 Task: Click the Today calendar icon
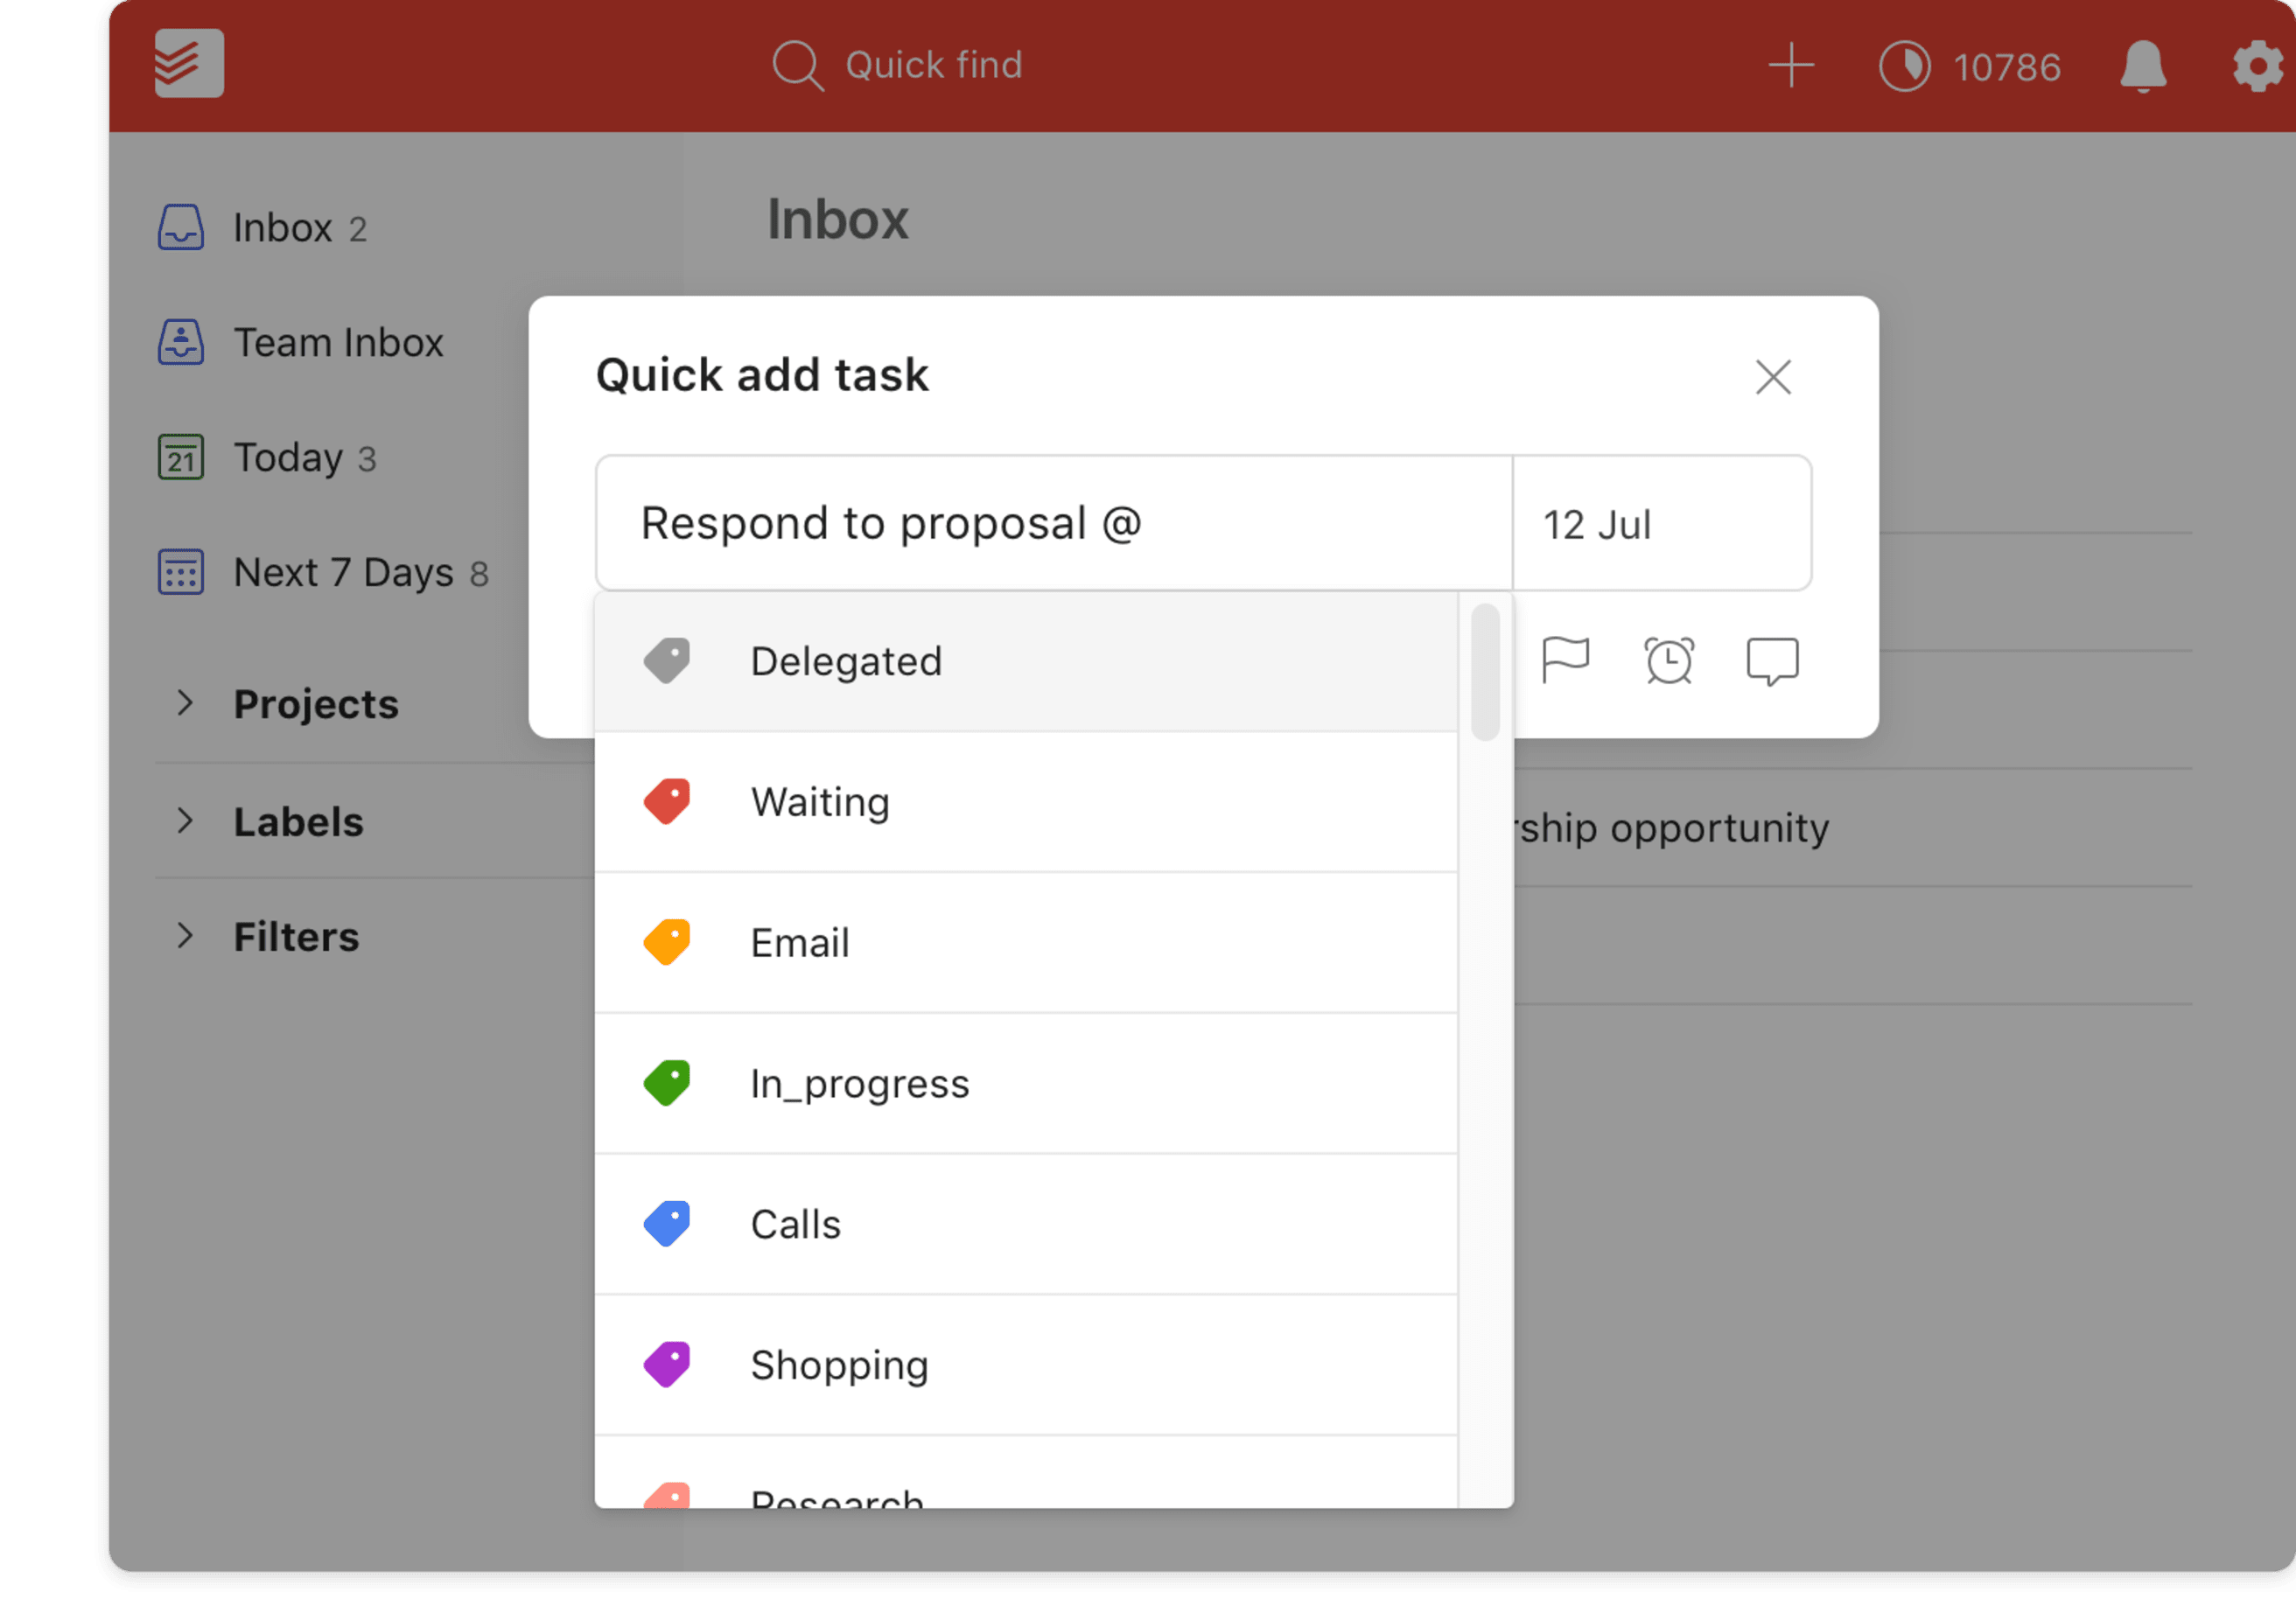coord(181,457)
